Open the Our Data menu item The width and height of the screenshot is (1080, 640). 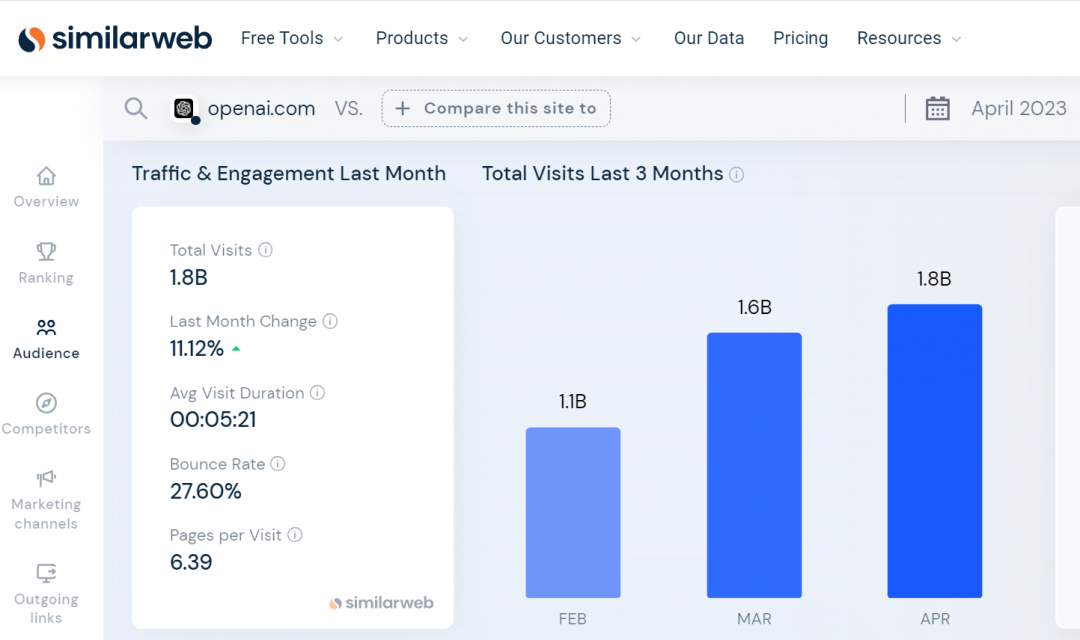tap(709, 38)
